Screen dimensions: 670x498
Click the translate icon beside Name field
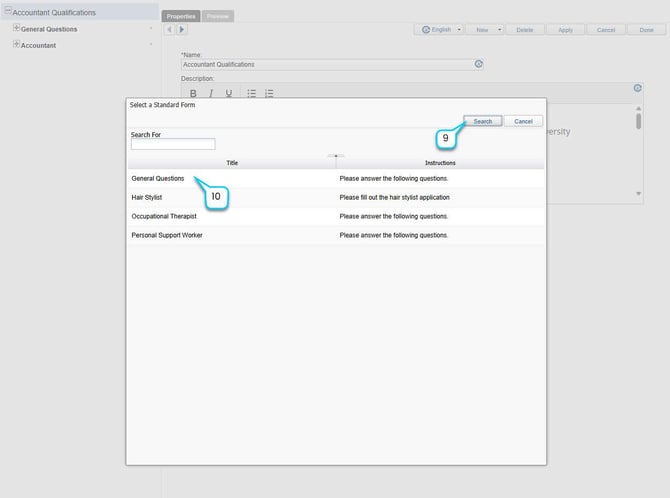coord(479,64)
